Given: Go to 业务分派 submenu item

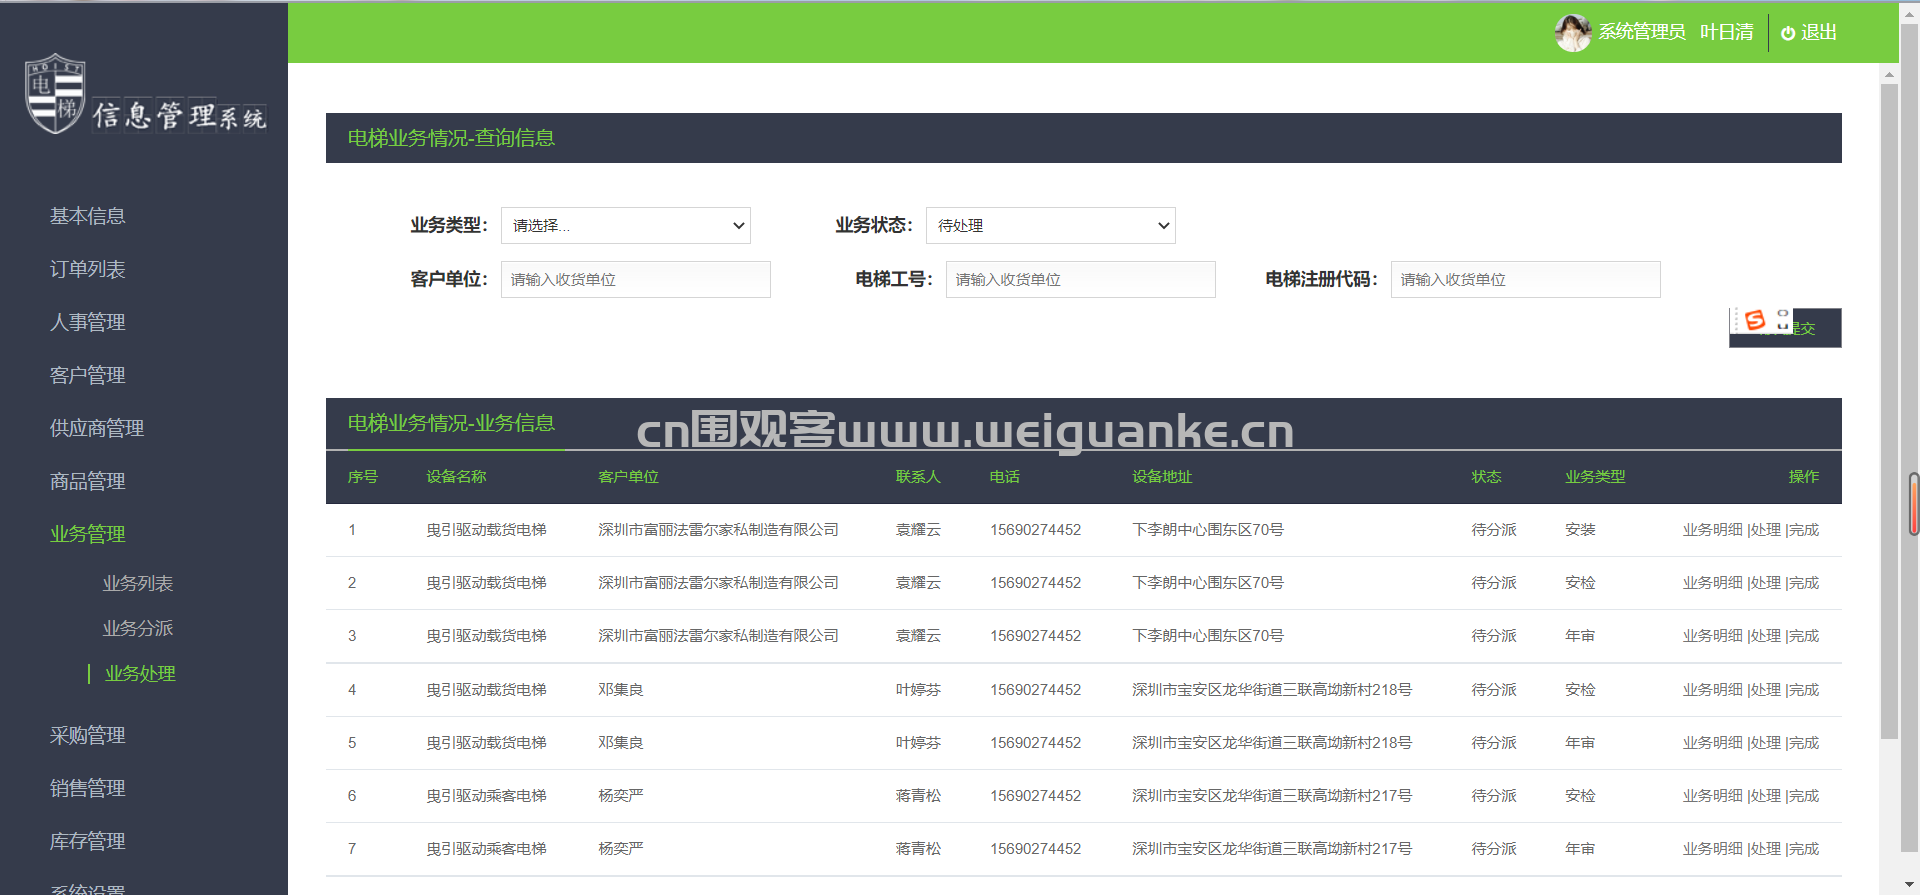Looking at the screenshot, I should click(x=138, y=628).
